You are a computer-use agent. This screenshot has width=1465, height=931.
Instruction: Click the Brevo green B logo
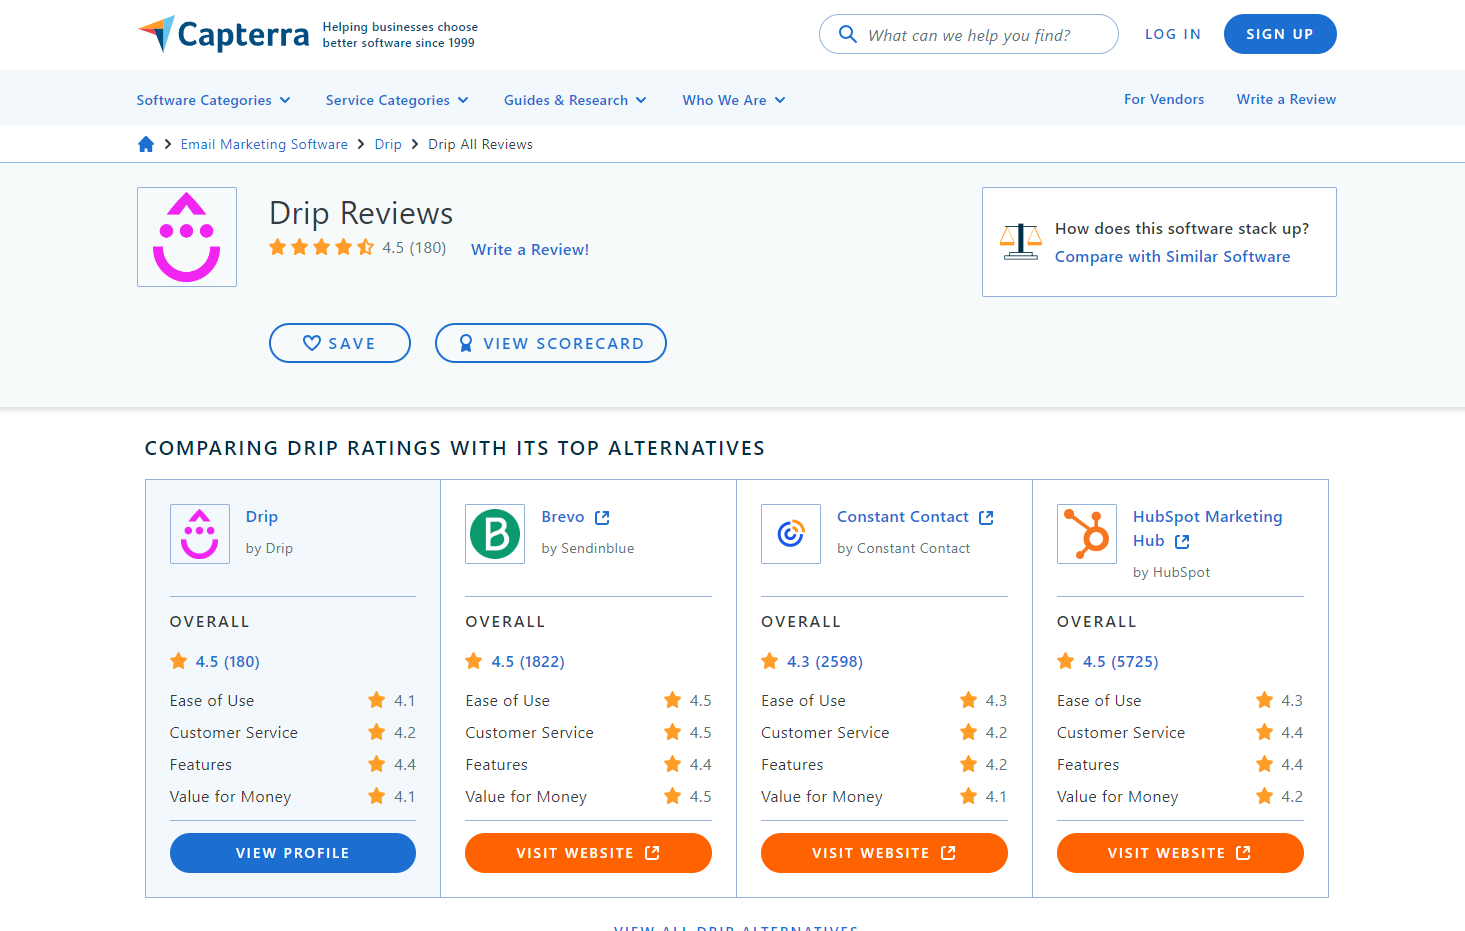pos(495,534)
